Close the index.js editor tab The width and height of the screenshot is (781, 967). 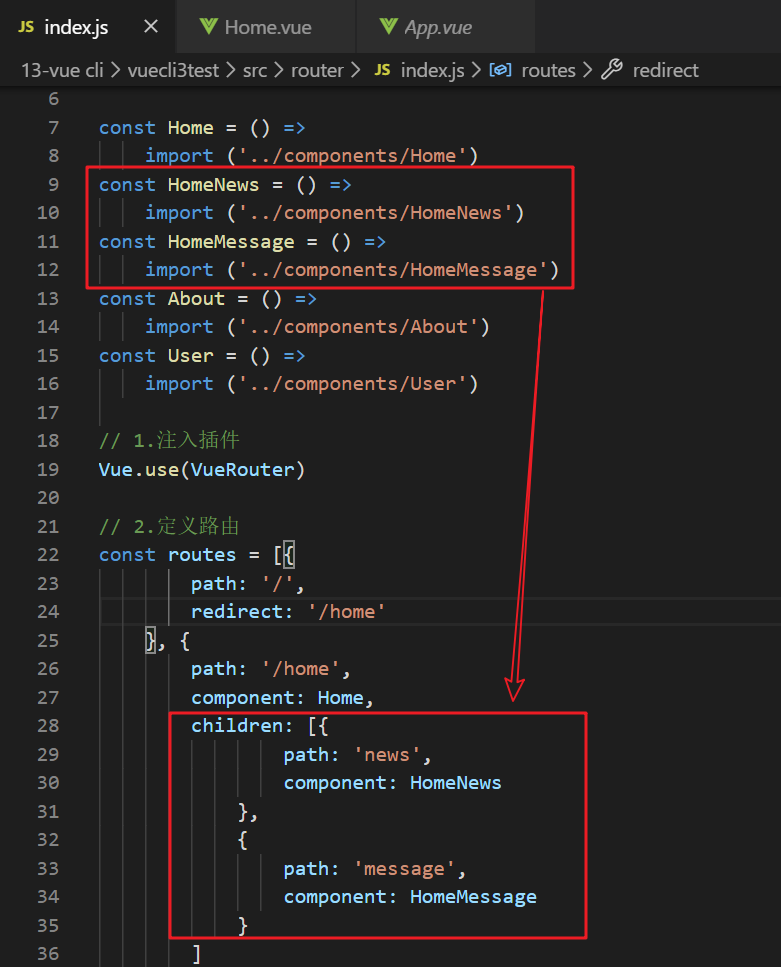coord(151,27)
